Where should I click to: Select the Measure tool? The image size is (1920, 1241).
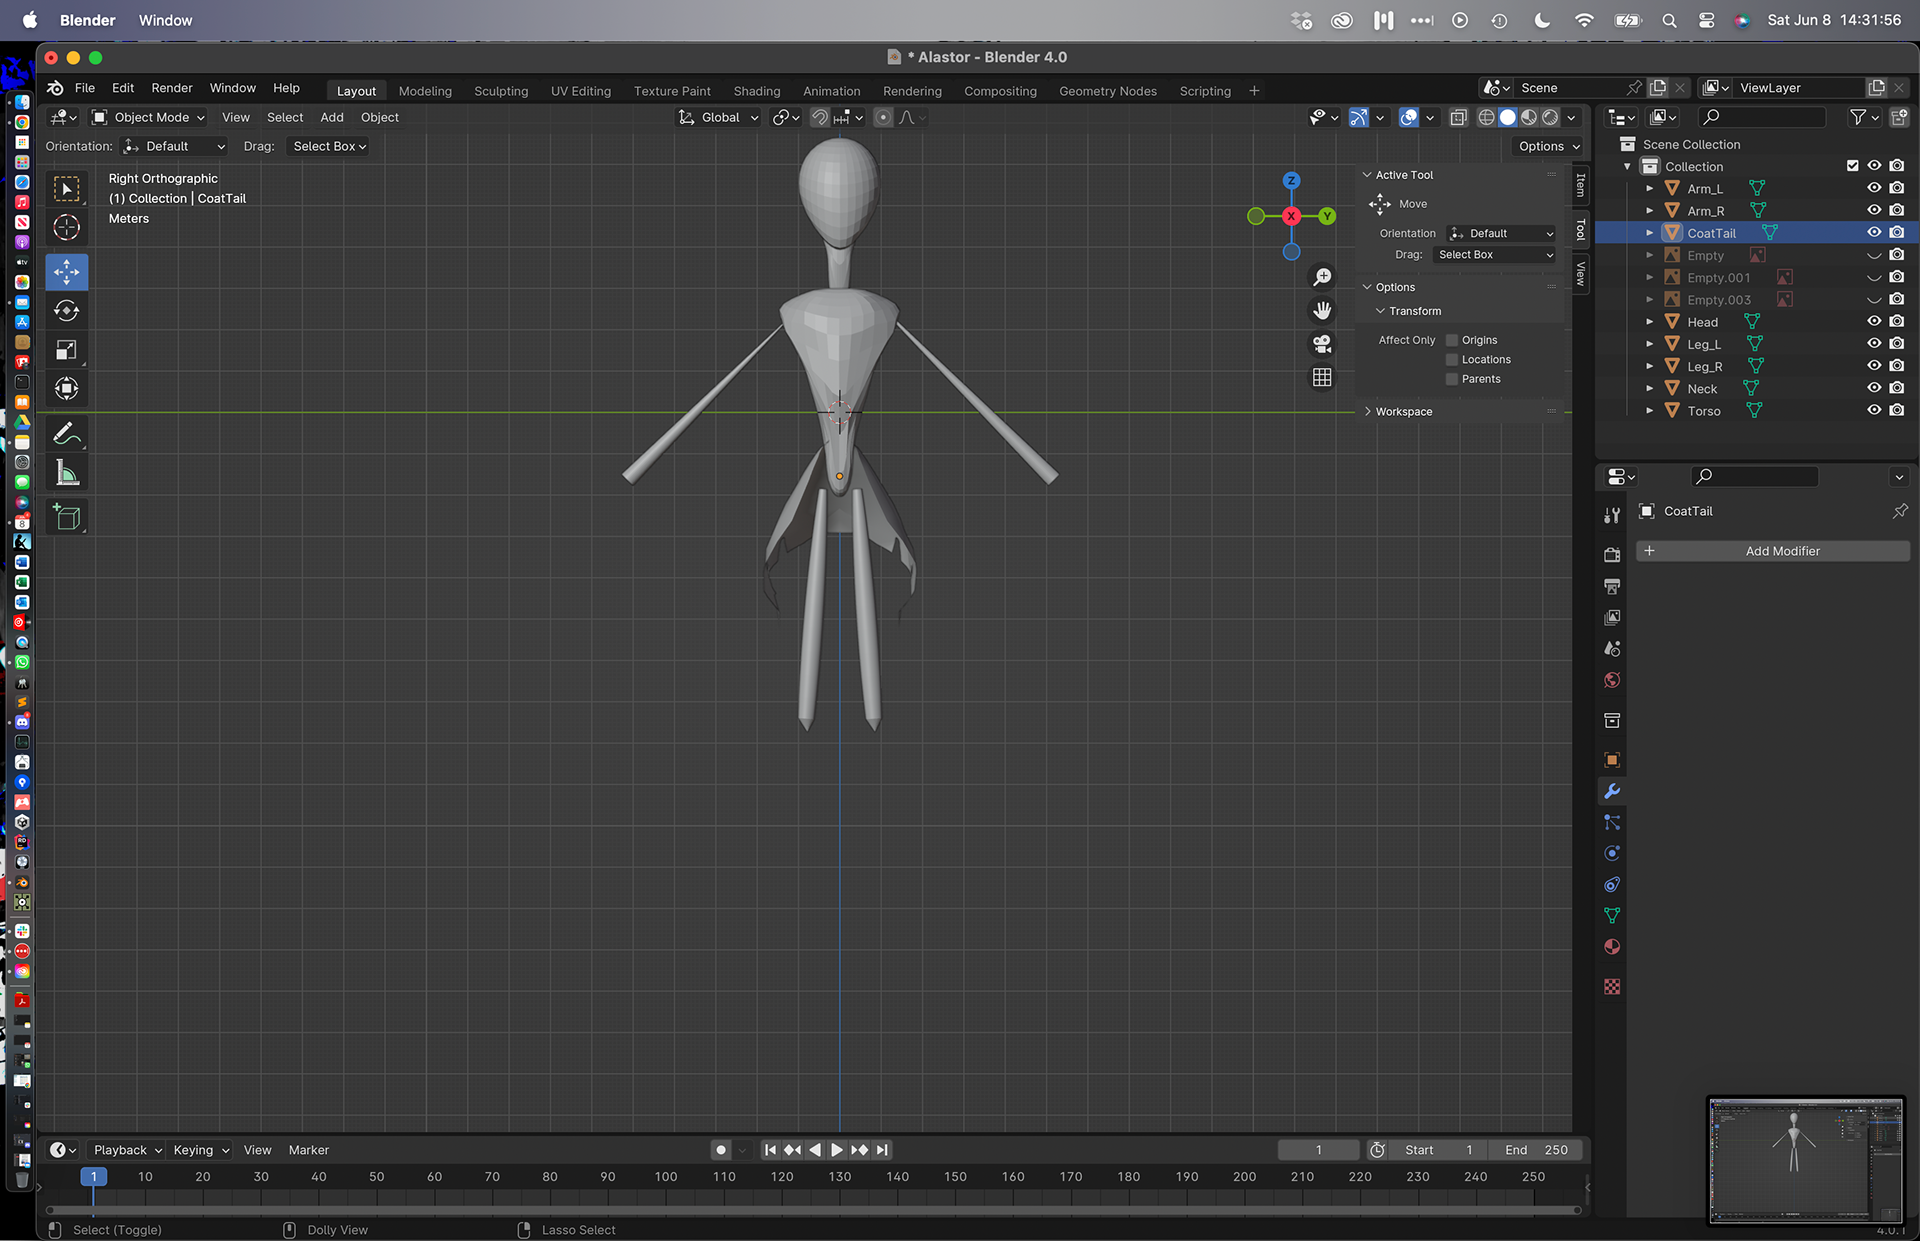67,473
